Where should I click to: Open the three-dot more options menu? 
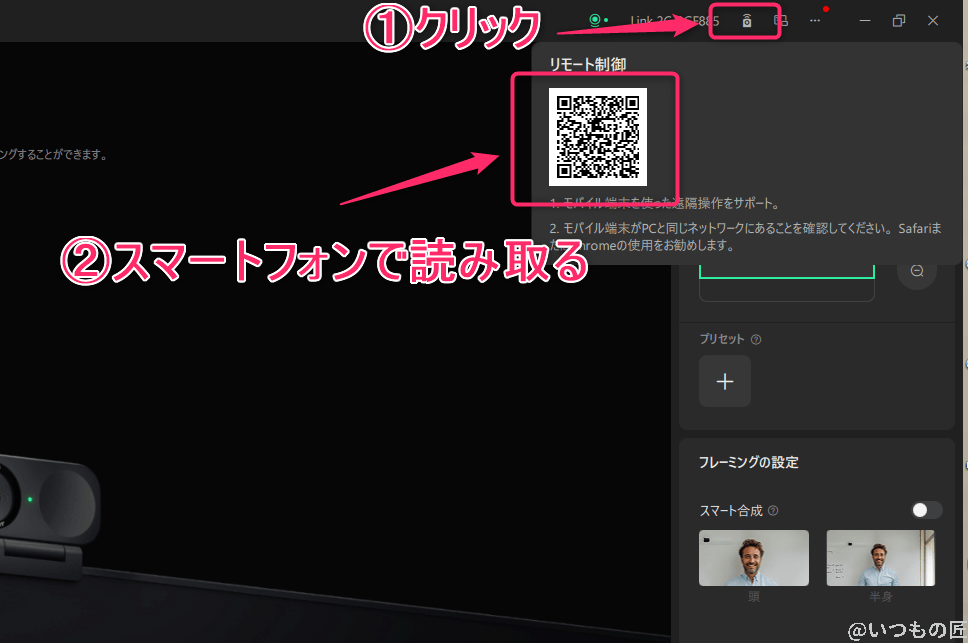(815, 21)
